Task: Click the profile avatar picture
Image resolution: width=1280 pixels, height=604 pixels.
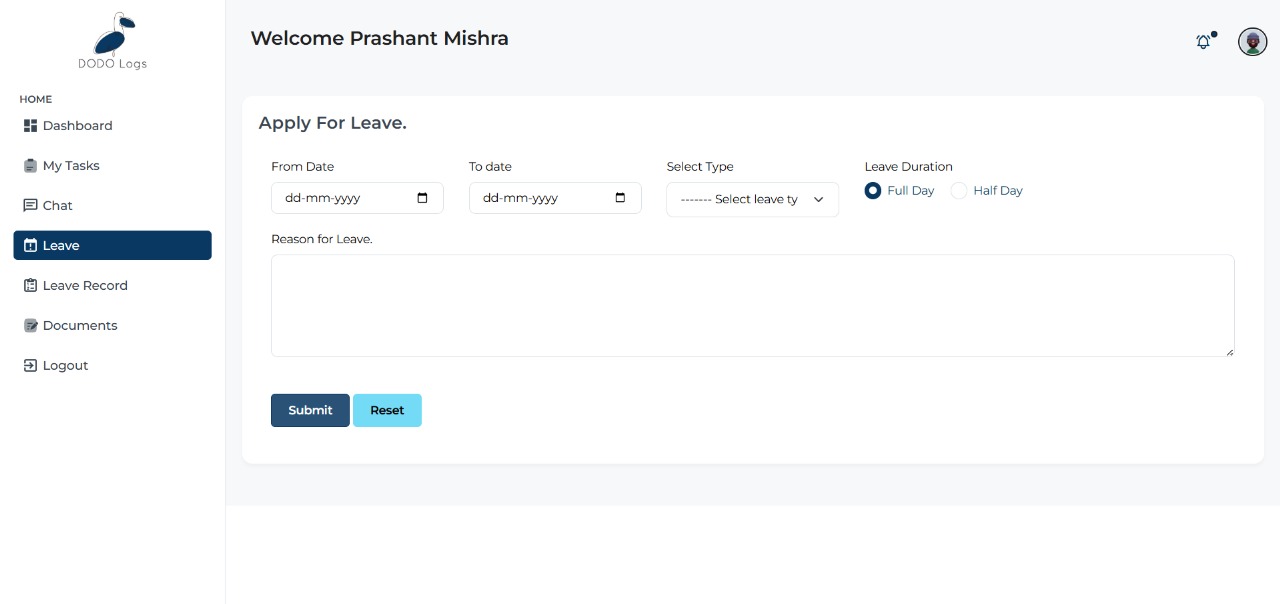Action: click(x=1252, y=42)
